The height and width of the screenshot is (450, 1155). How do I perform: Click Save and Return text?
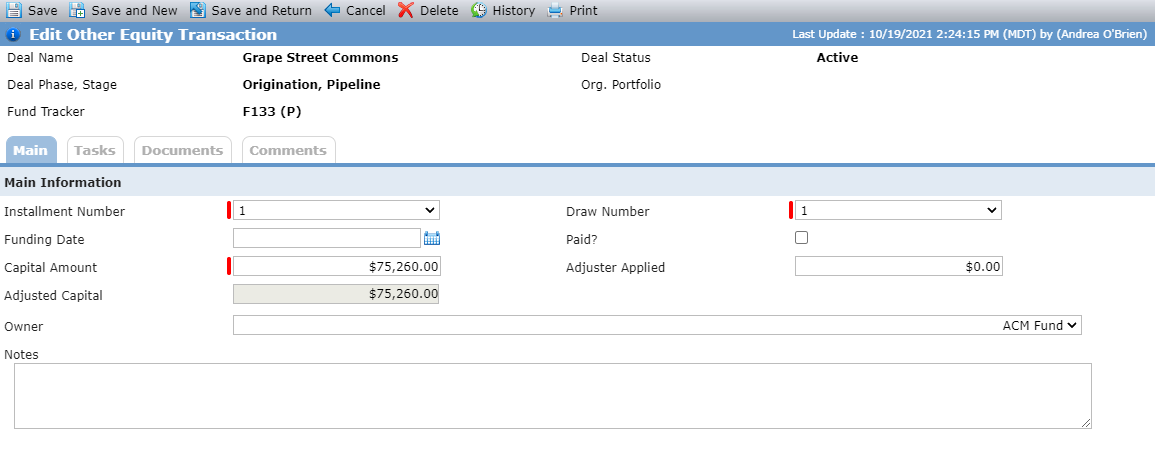tap(261, 11)
